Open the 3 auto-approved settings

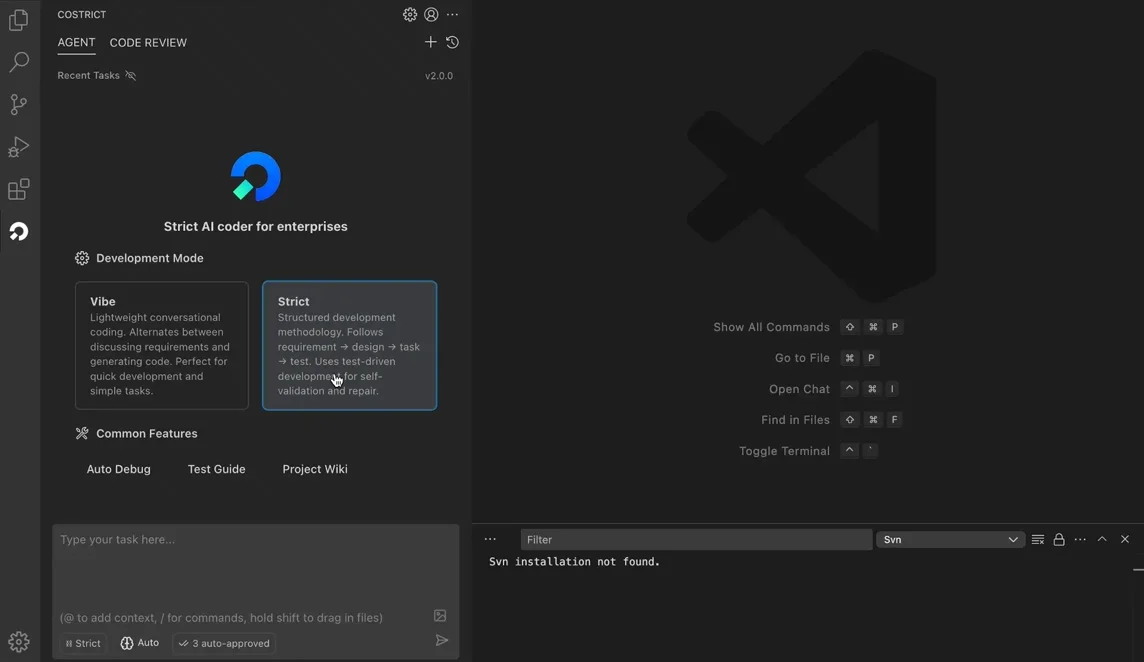point(224,643)
